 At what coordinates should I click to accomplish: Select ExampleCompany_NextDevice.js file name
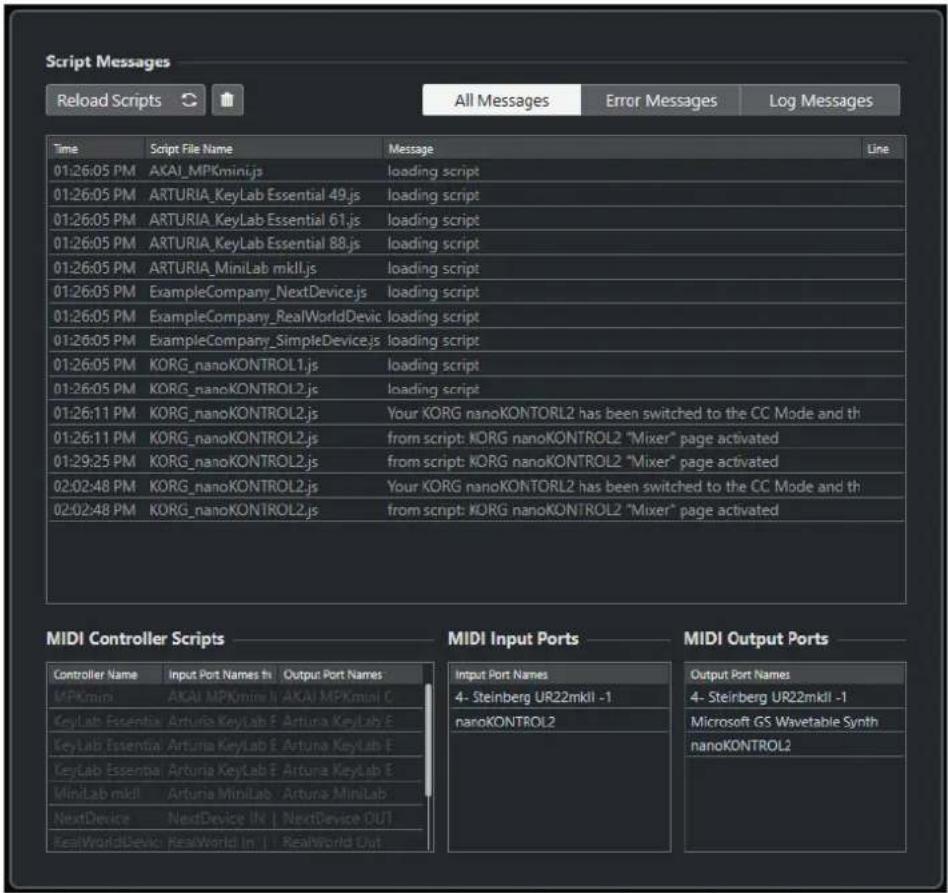click(x=258, y=292)
